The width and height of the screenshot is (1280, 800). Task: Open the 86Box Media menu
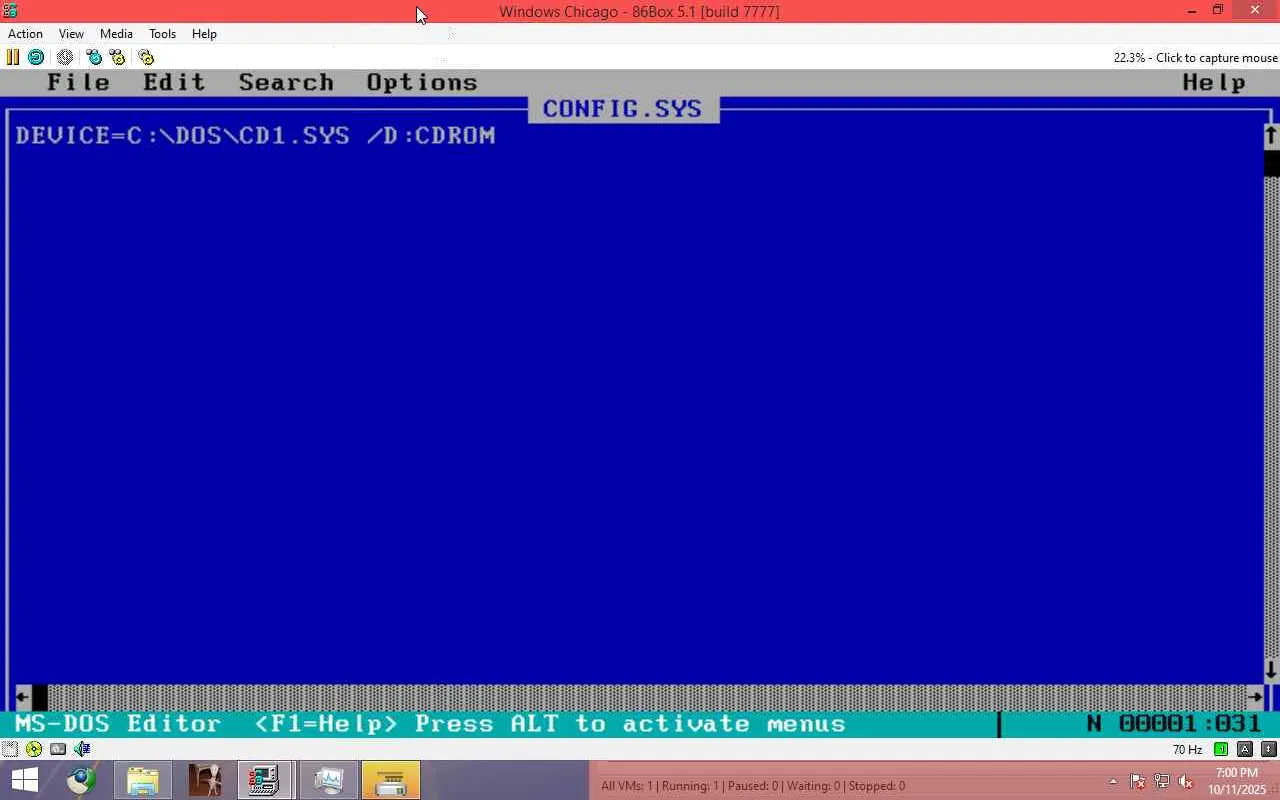(116, 33)
